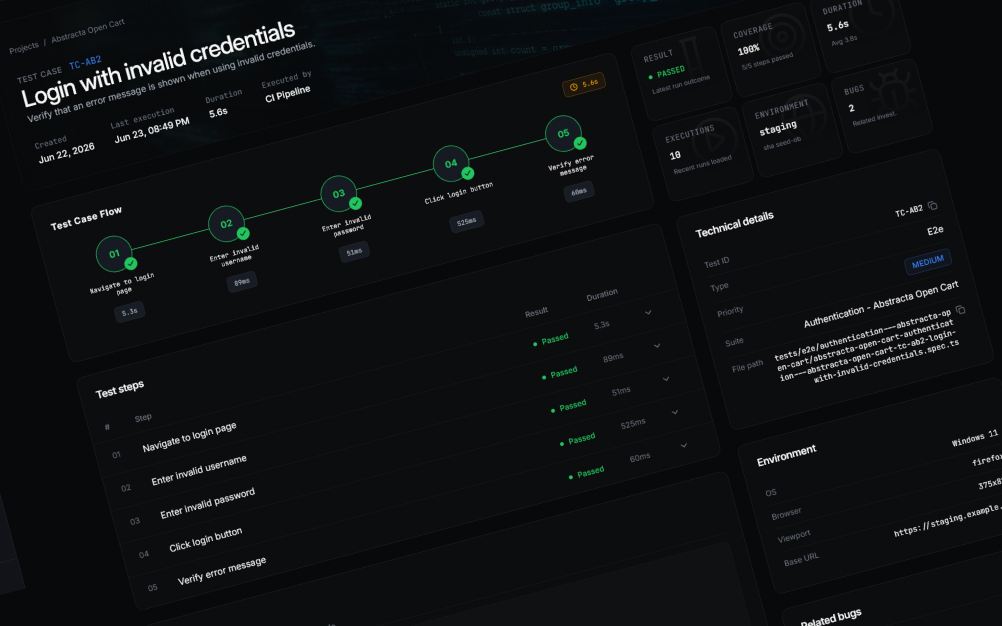Click the orange 5.6s clock badge

[x=583, y=84]
